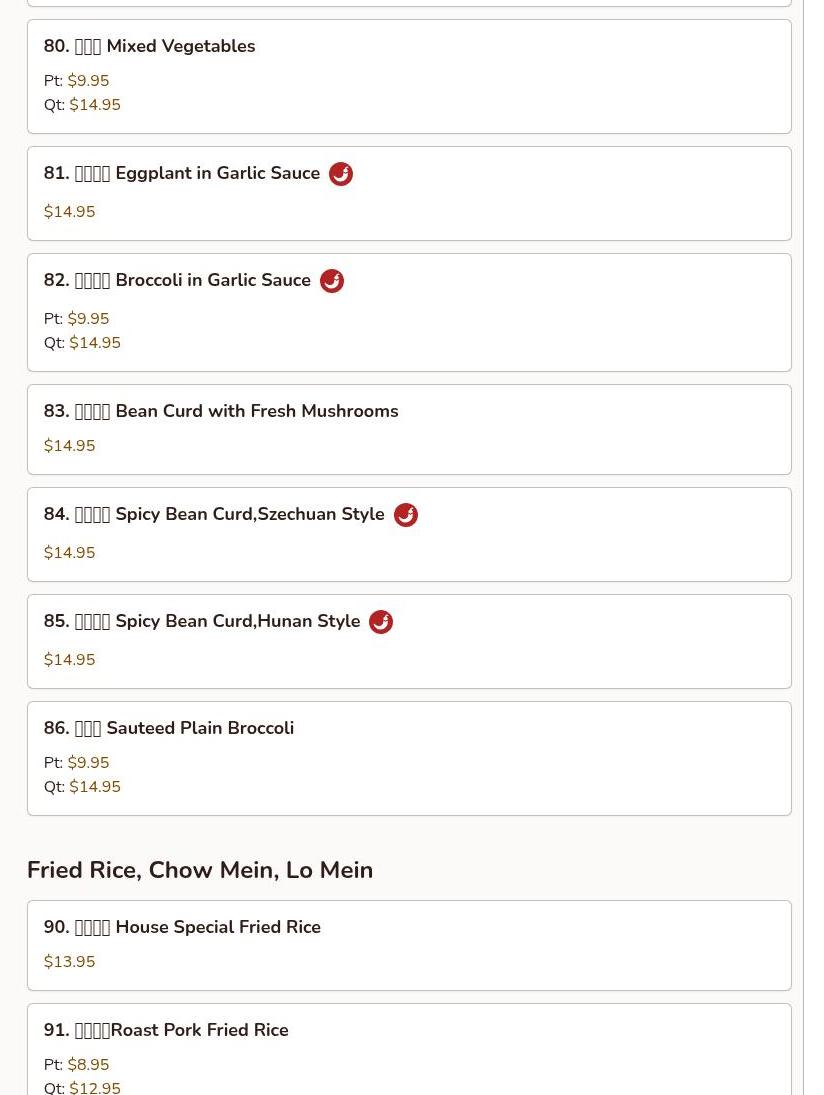Click the Fried Rice, Chow Mein, Lo Mein heading
Viewport: 824px width, 1095px height.
point(200,870)
